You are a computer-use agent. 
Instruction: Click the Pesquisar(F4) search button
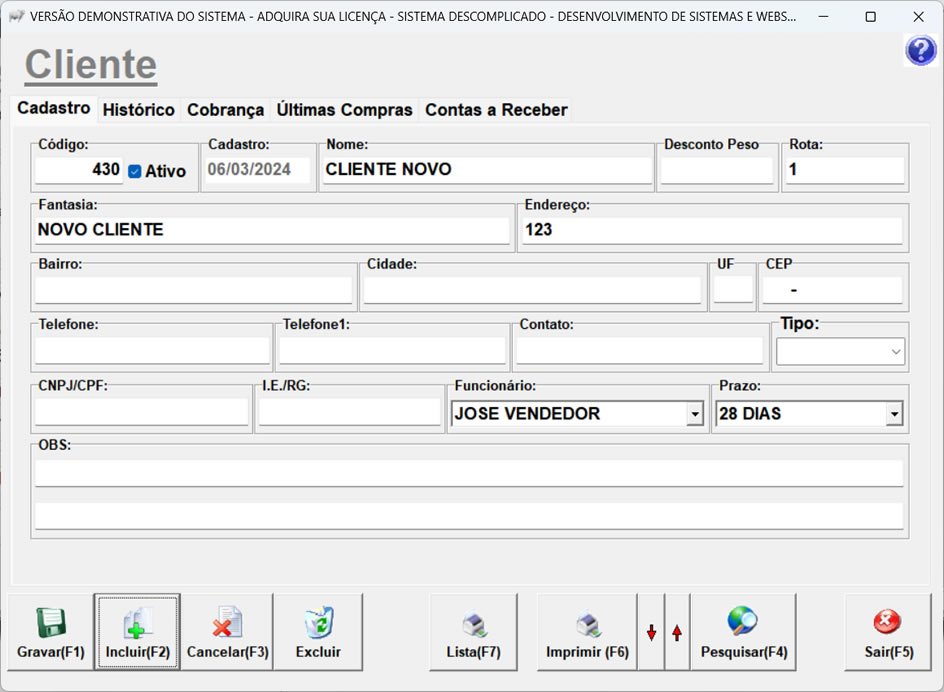point(744,632)
